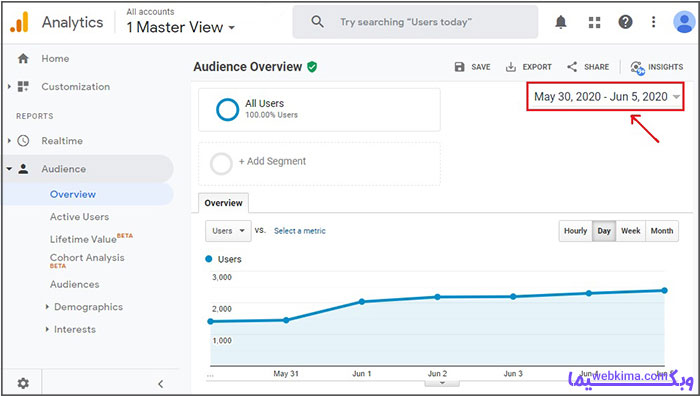Image resolution: width=700 pixels, height=396 pixels.
Task: Click the search magnifier icon
Action: click(x=317, y=21)
